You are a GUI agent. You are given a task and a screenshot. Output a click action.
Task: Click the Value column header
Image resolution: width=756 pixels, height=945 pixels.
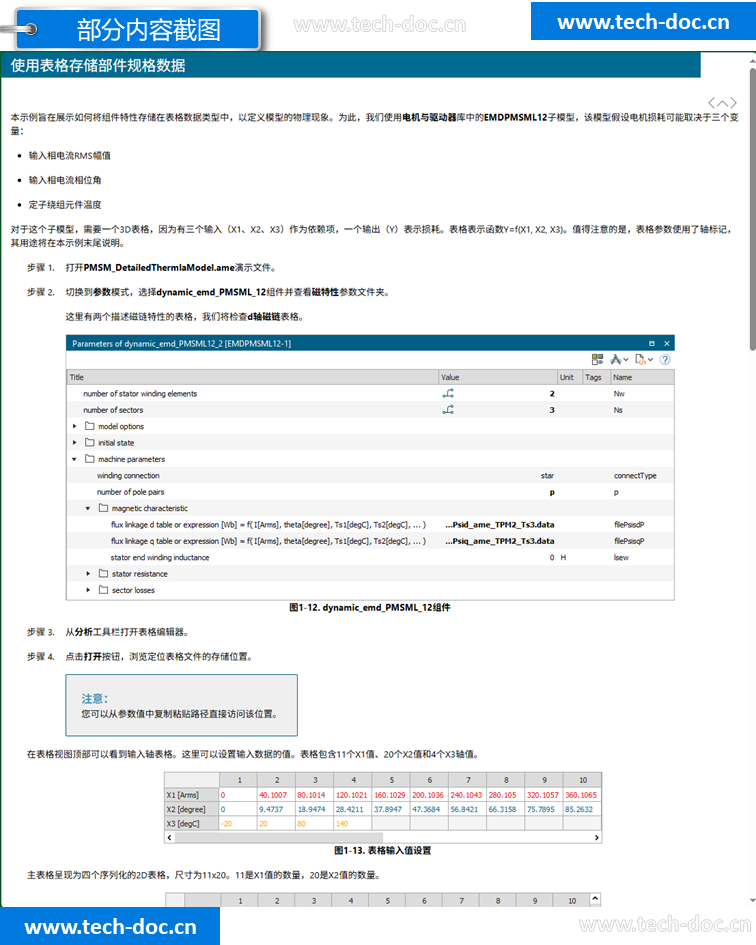[x=498, y=377]
